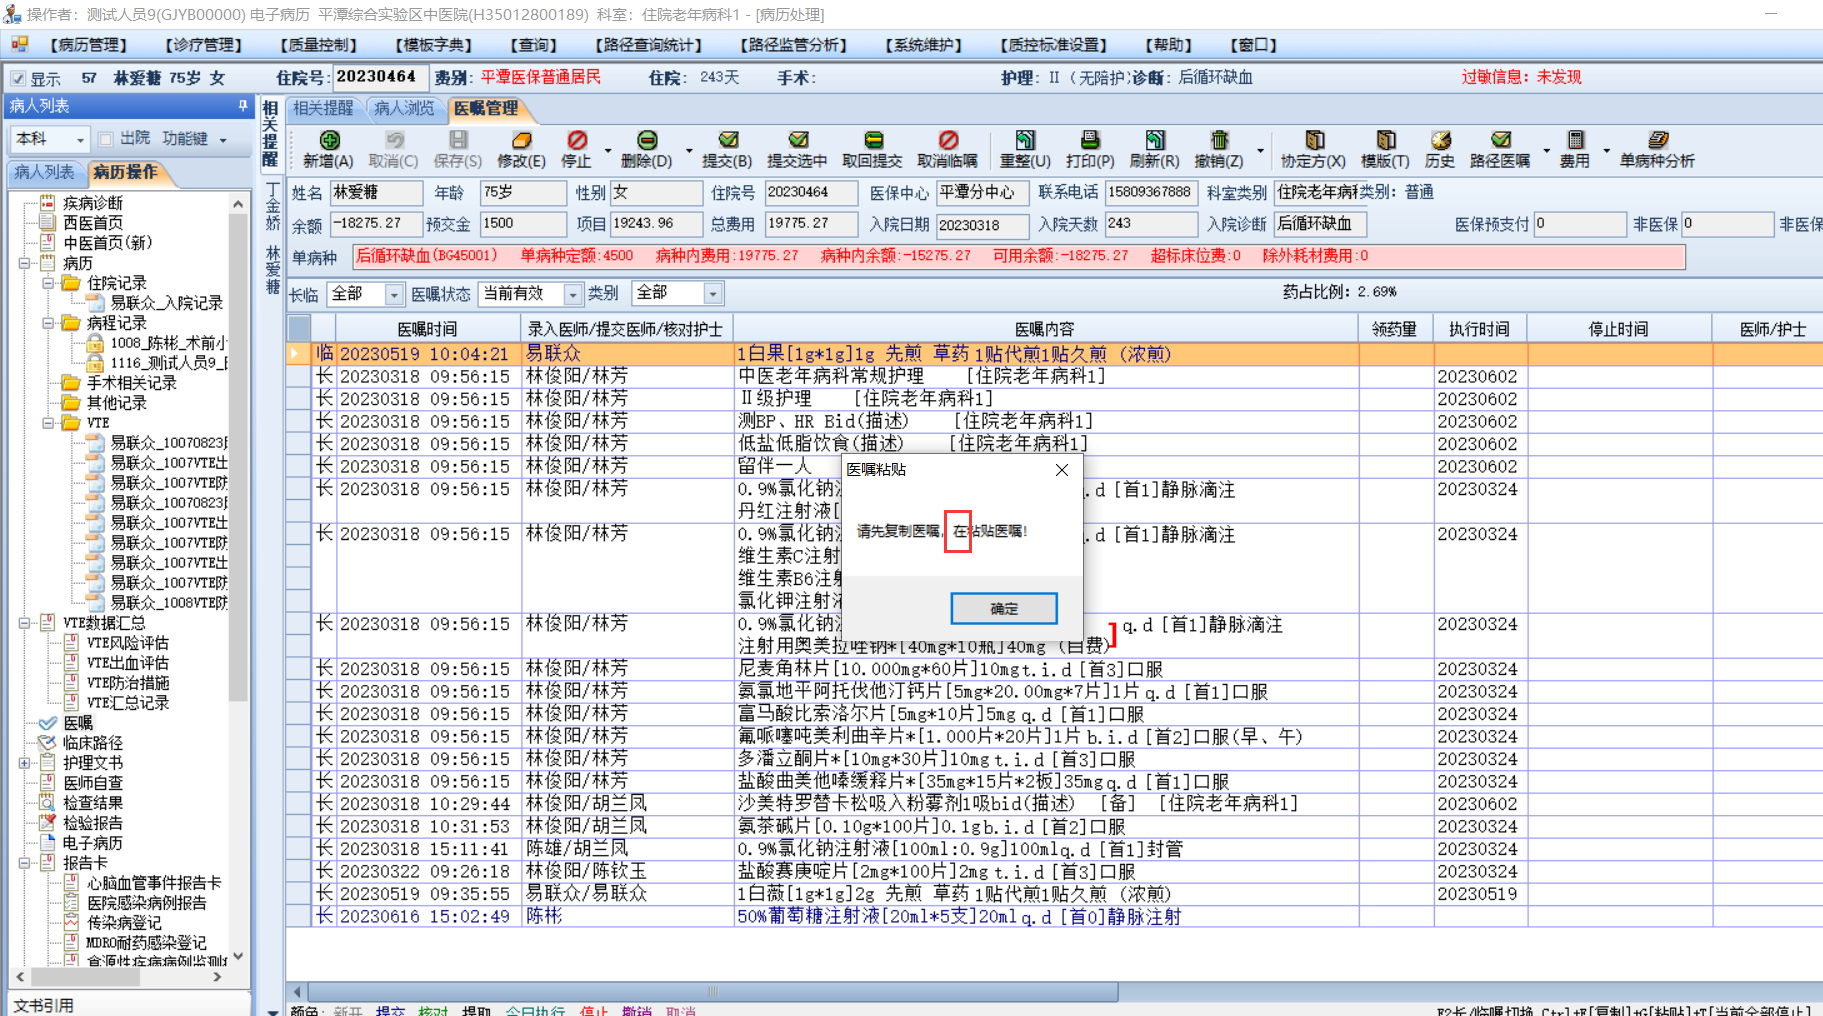Viewport: 1823px width, 1016px height.
Task: Click the 停止 stop order icon
Action: (577, 140)
